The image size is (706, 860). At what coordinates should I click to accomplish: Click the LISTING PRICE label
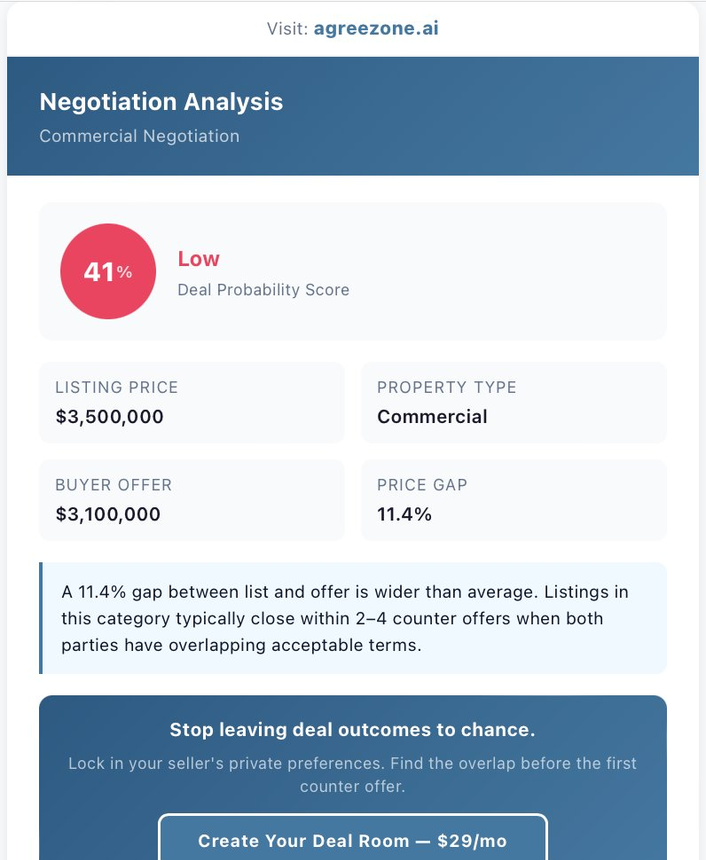[x=116, y=387]
